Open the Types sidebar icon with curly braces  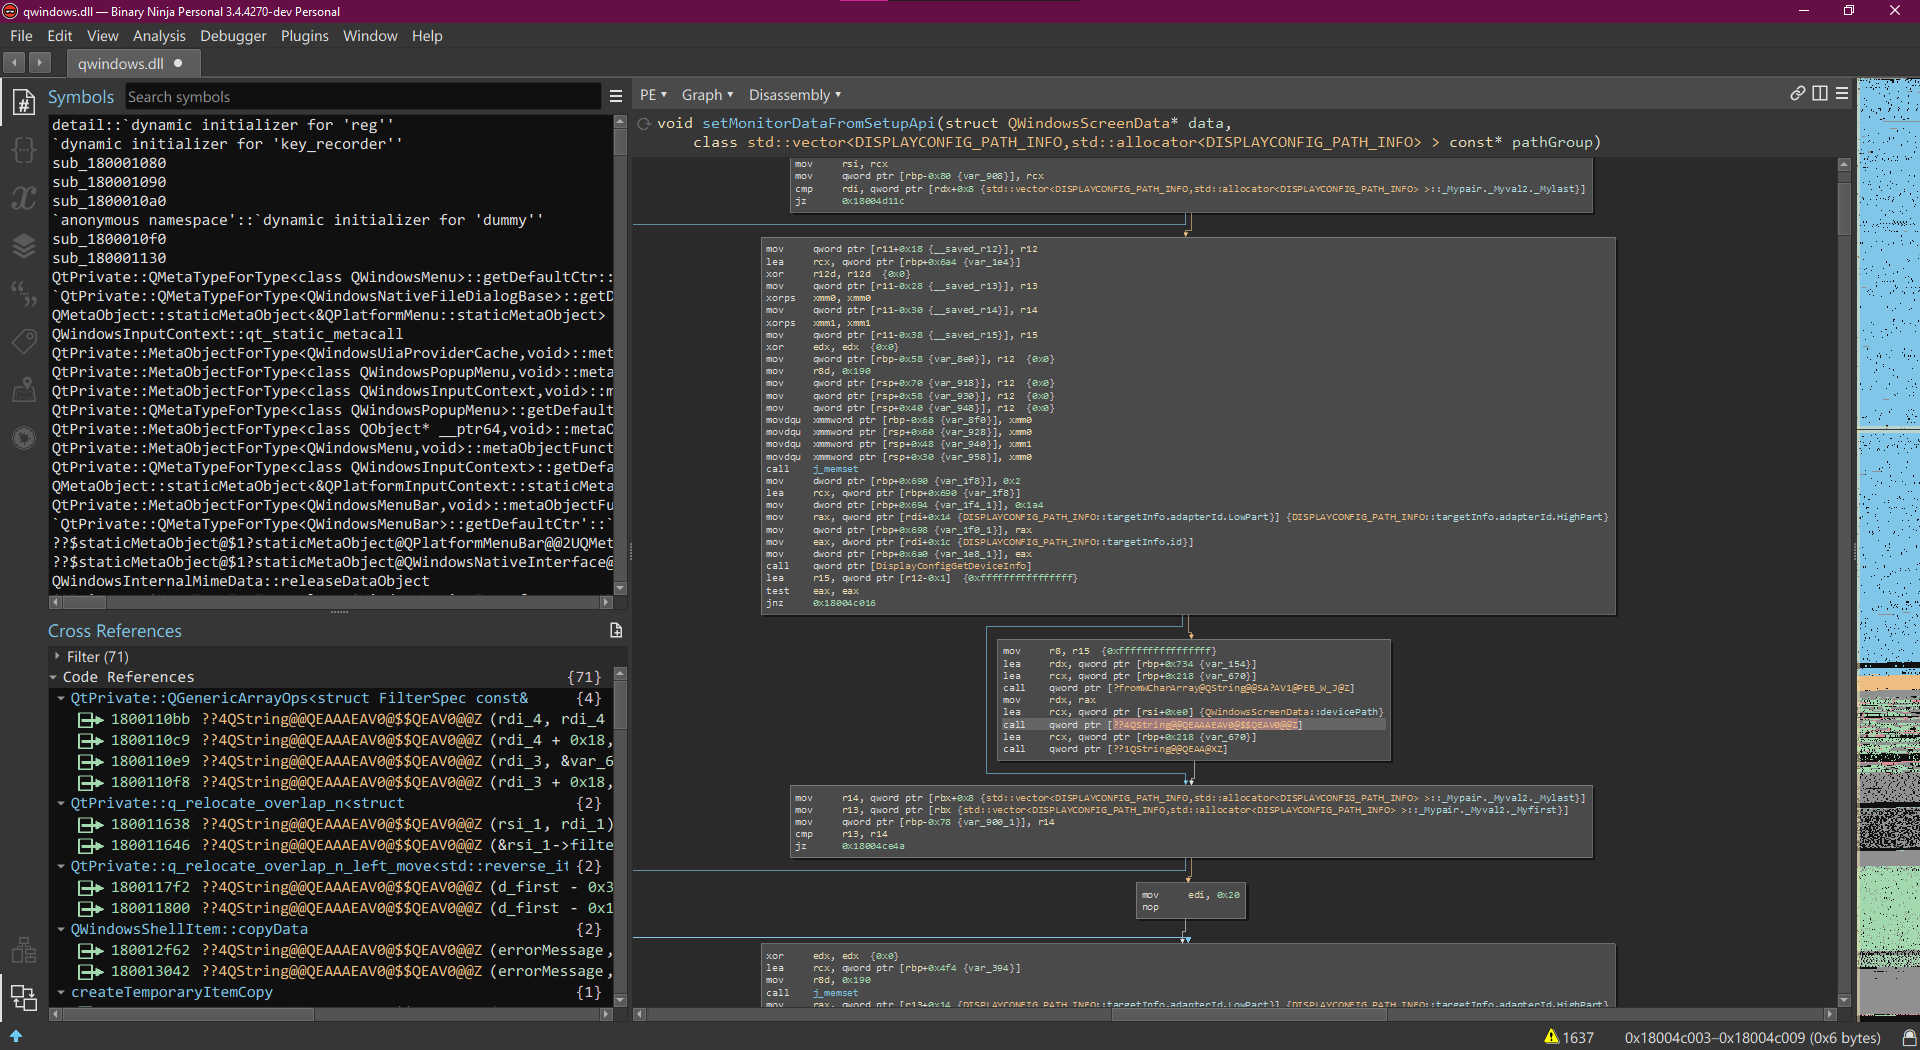click(x=23, y=150)
